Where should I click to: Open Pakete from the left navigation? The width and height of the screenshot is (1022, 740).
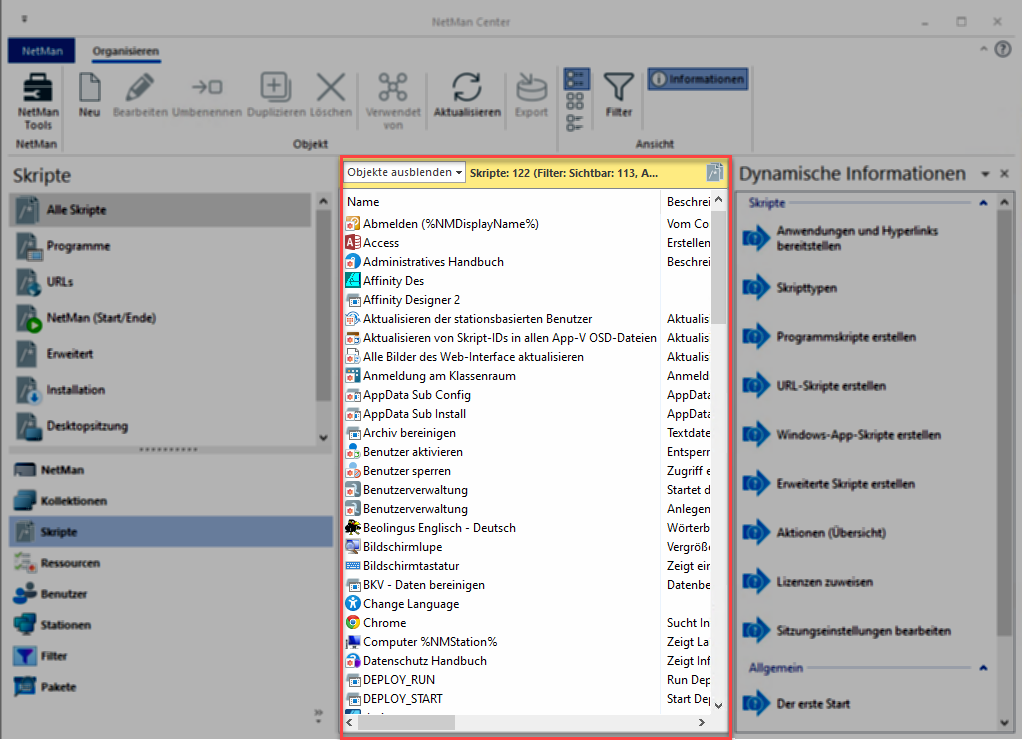(58, 687)
